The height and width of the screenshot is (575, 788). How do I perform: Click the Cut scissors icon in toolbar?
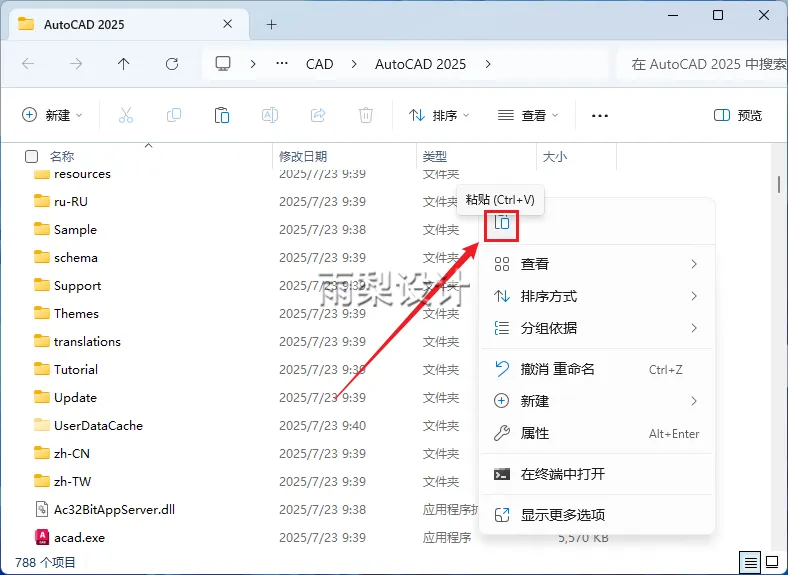pyautogui.click(x=126, y=115)
